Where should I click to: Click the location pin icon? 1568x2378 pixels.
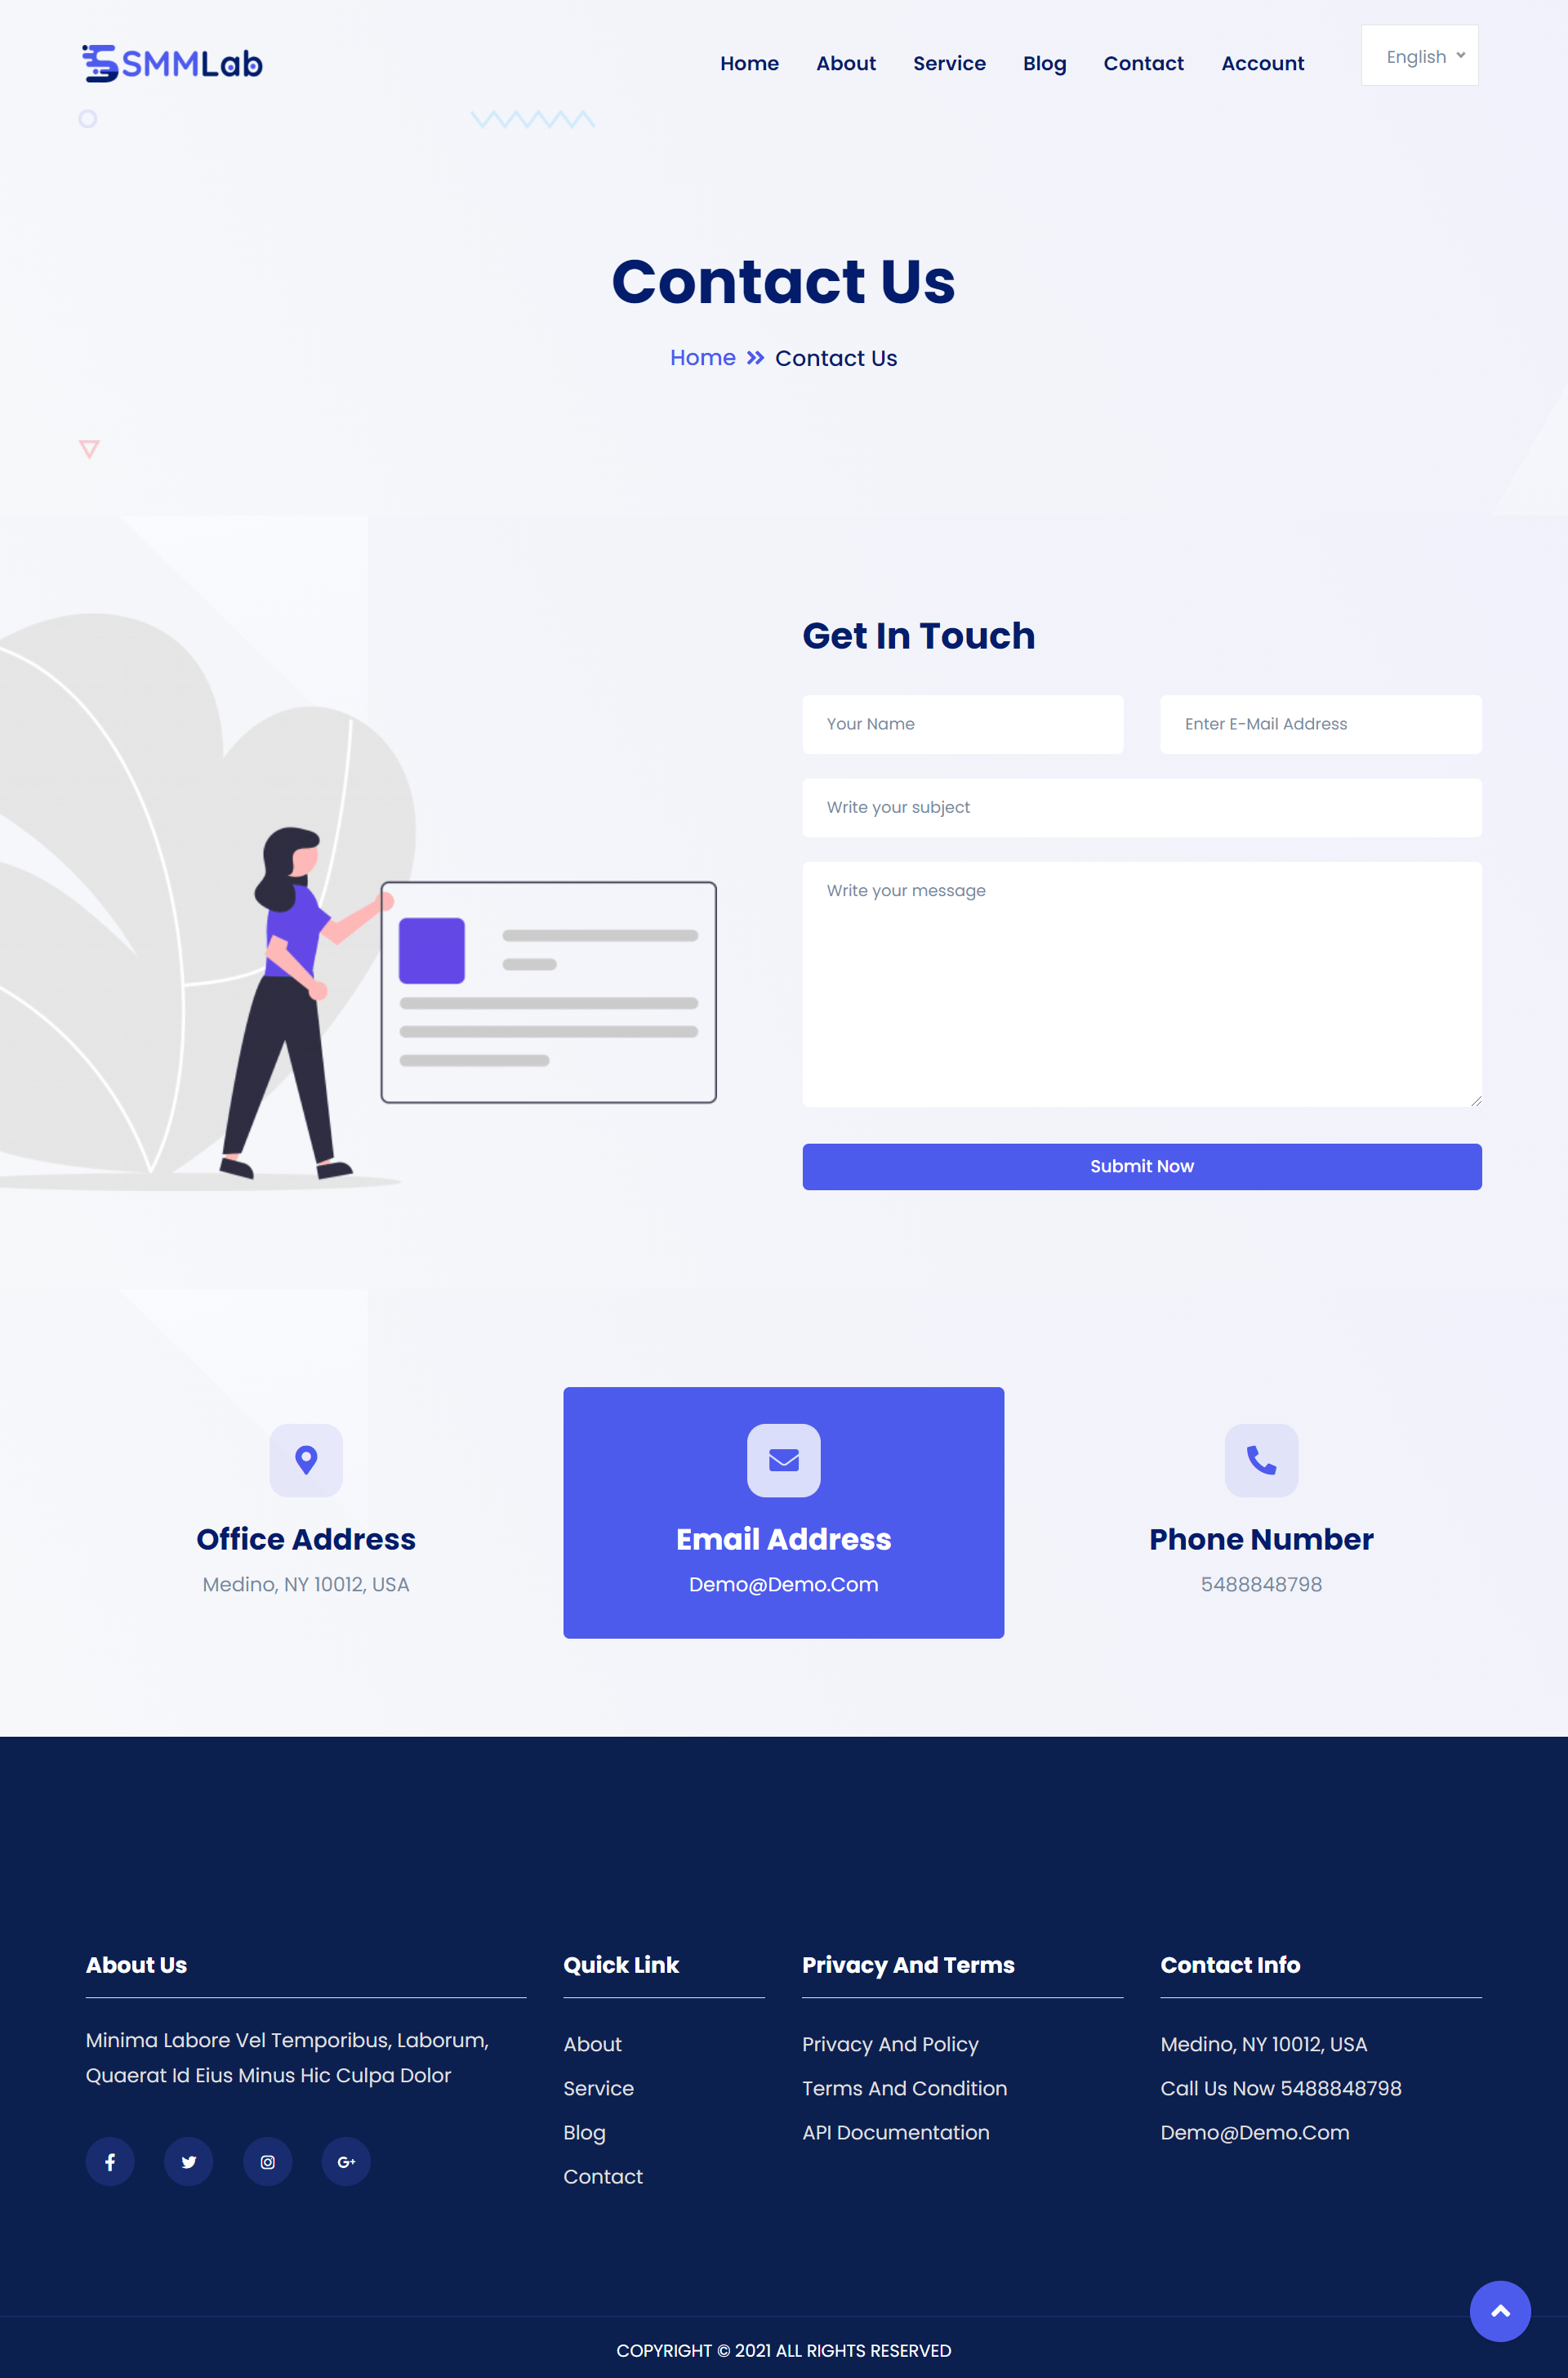coord(305,1459)
